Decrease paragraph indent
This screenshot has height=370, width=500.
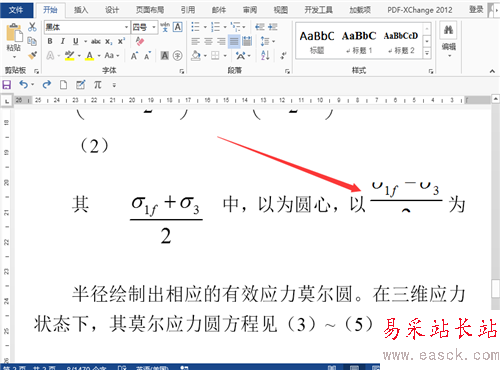(x=260, y=27)
